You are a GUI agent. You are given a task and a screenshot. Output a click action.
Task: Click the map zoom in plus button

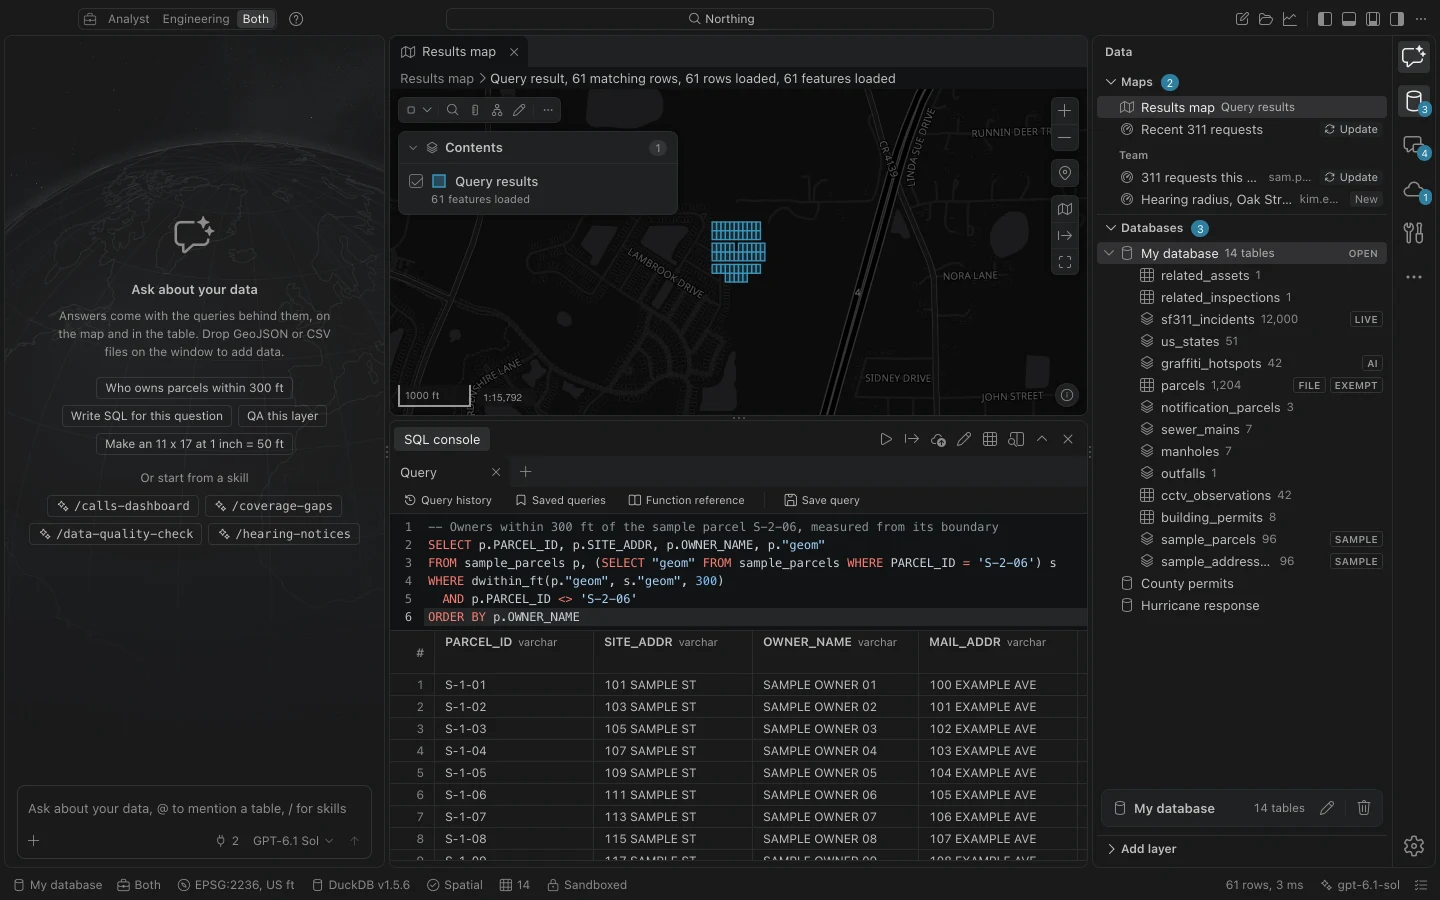tap(1065, 111)
